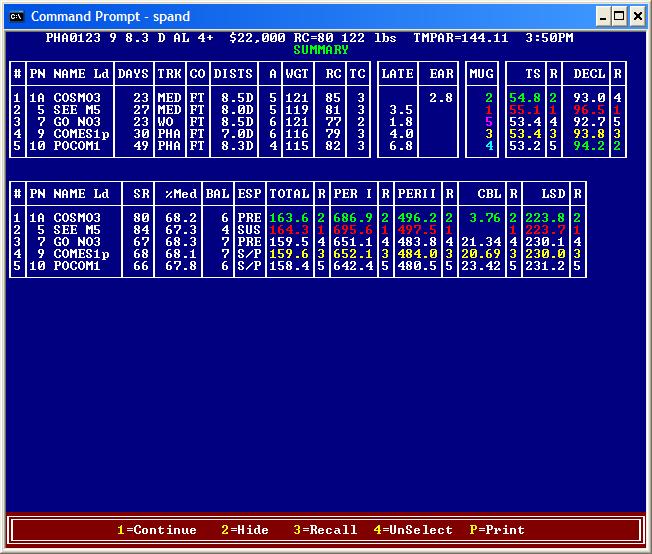Click the red PERII value 497.5
Screen dimensions: 652x554
pyautogui.click(x=417, y=230)
